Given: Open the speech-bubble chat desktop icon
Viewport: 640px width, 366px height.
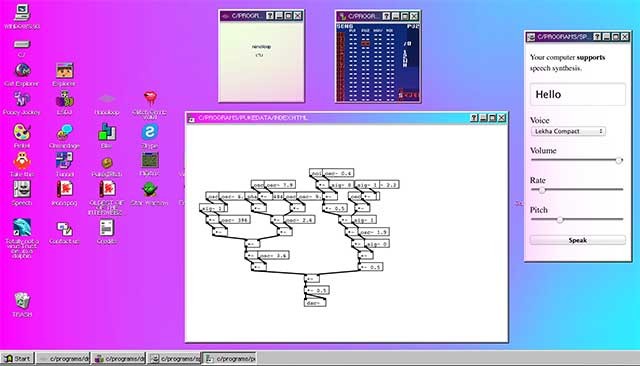Looking at the screenshot, I should pos(64,132).
